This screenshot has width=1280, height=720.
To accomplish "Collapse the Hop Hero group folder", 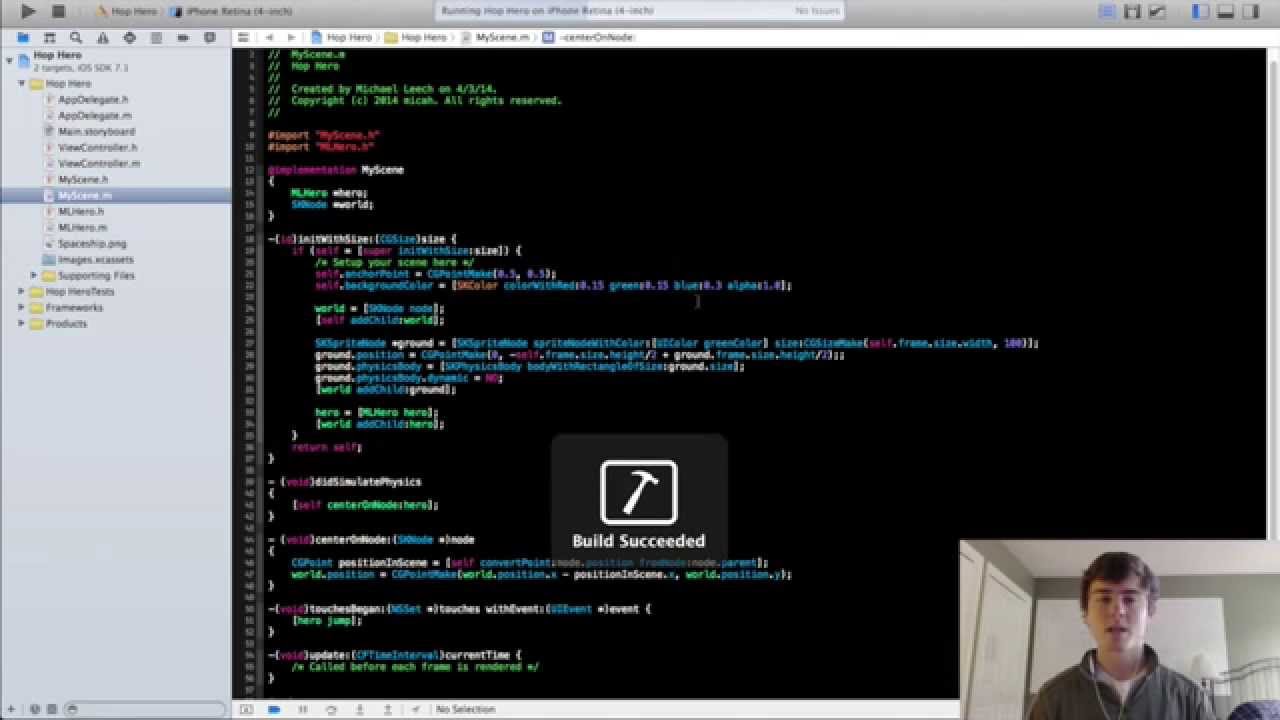I will (x=22, y=84).
